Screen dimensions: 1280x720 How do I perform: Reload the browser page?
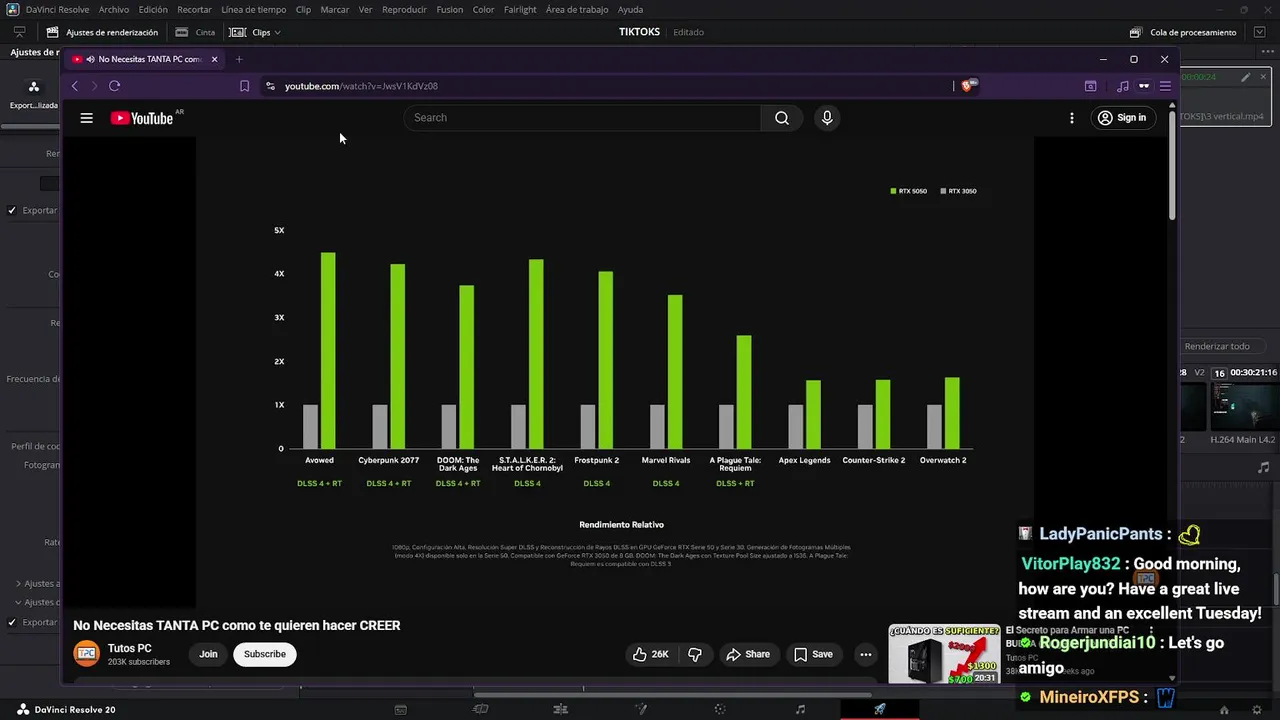(115, 86)
